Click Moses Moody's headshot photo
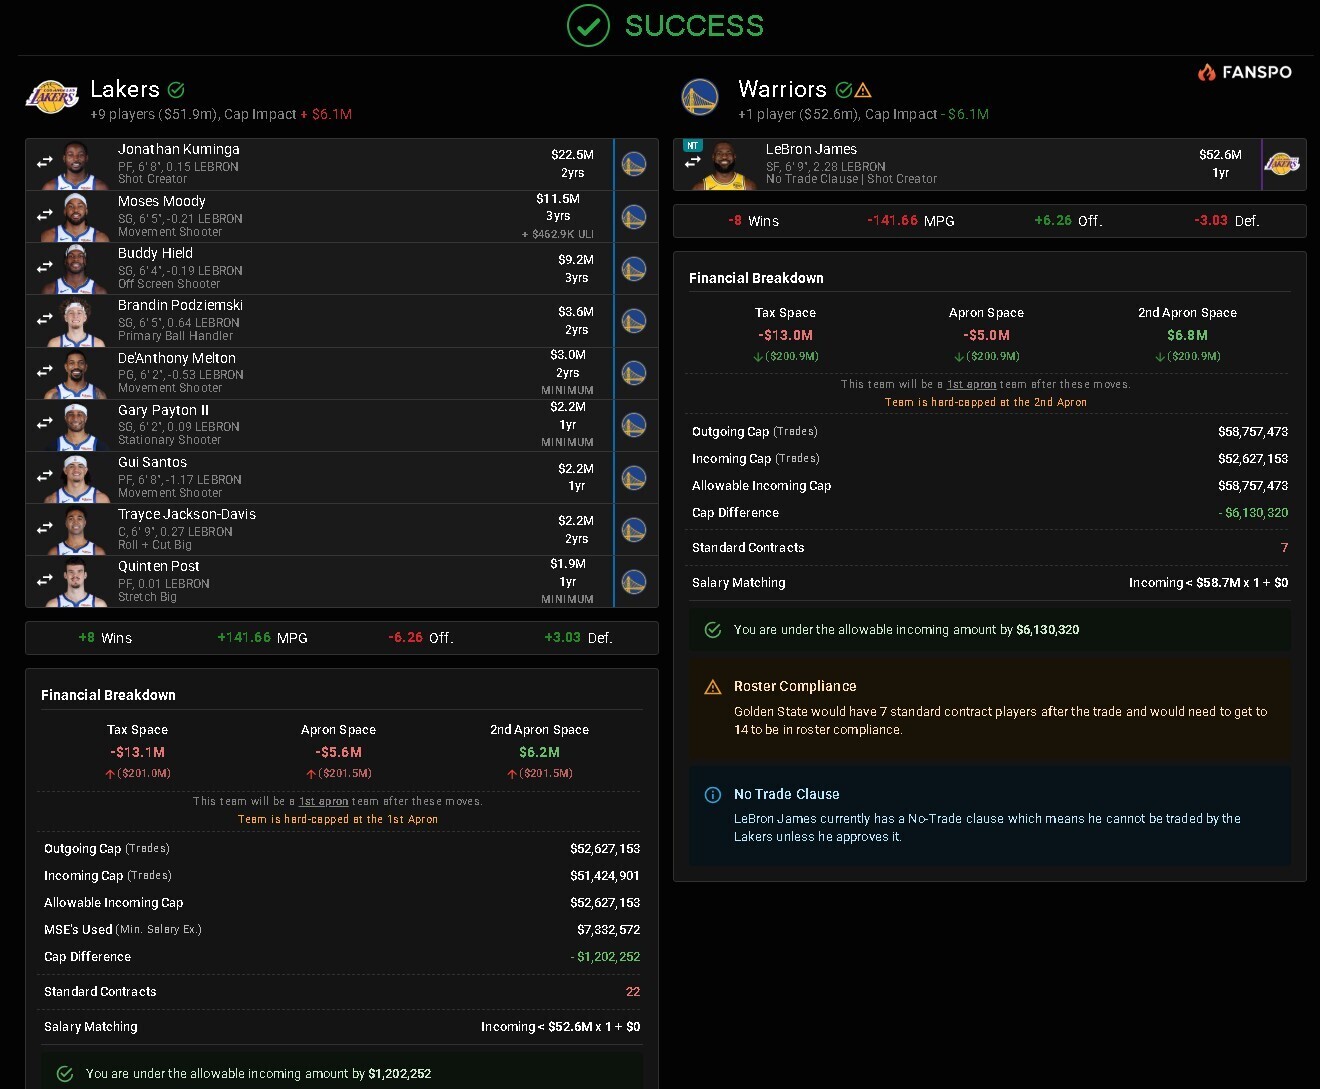This screenshot has width=1320, height=1089. click(x=77, y=217)
